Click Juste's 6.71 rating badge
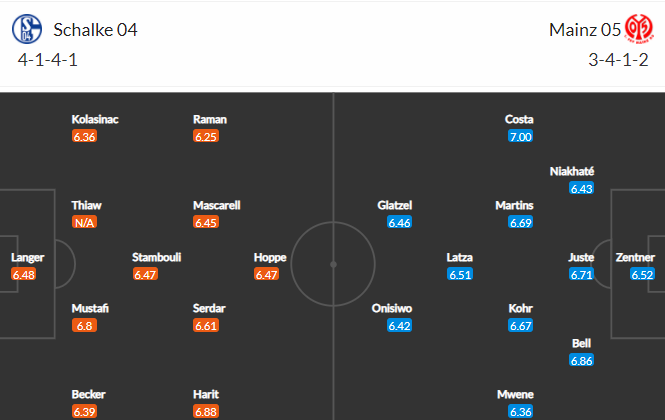Screen dimensions: 665x420 click(x=581, y=274)
